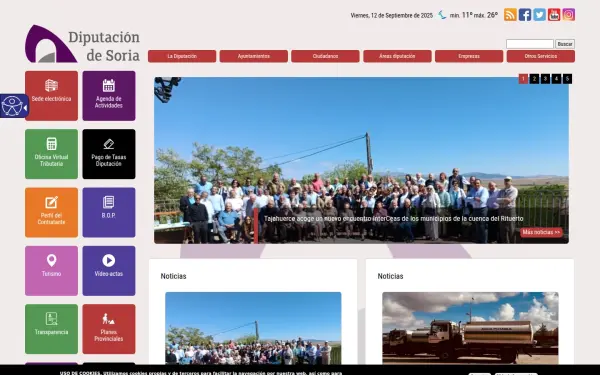Open the Transparencia tile
Image resolution: width=600 pixels, height=375 pixels.
[51, 329]
